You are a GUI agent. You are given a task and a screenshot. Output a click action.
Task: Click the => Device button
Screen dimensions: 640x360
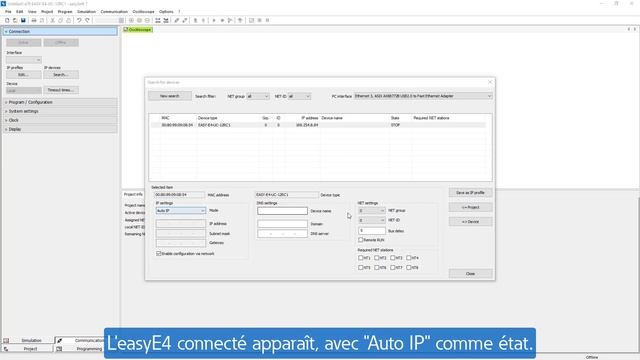coord(470,222)
